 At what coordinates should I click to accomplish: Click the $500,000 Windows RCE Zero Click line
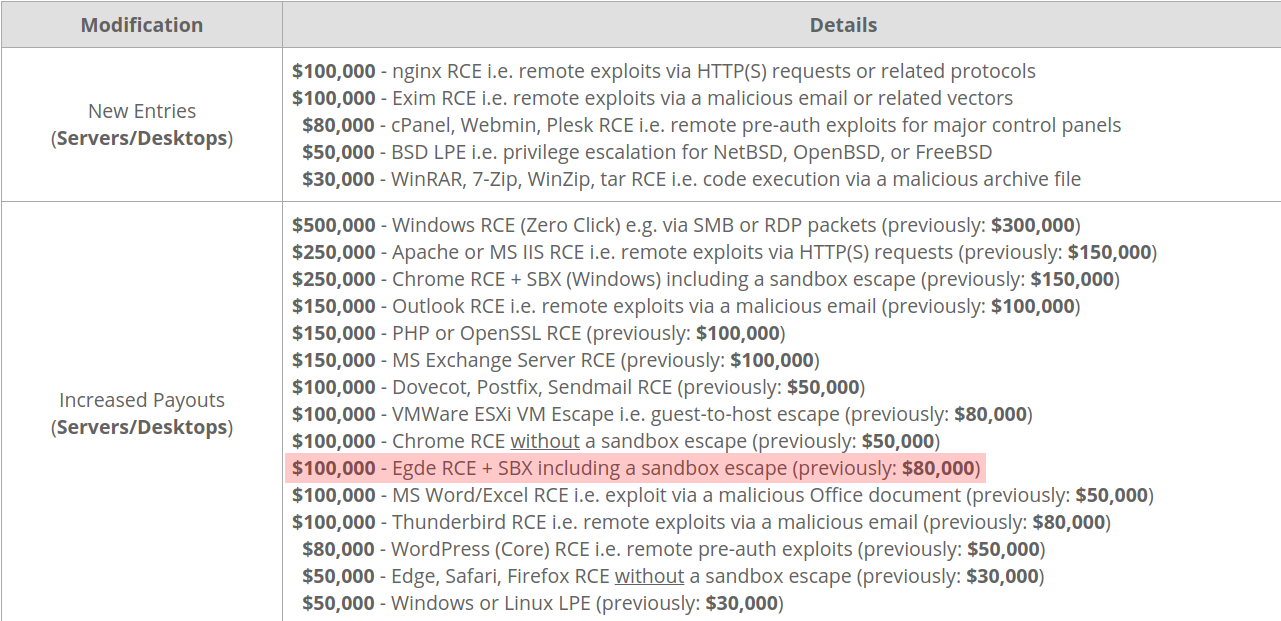686,225
